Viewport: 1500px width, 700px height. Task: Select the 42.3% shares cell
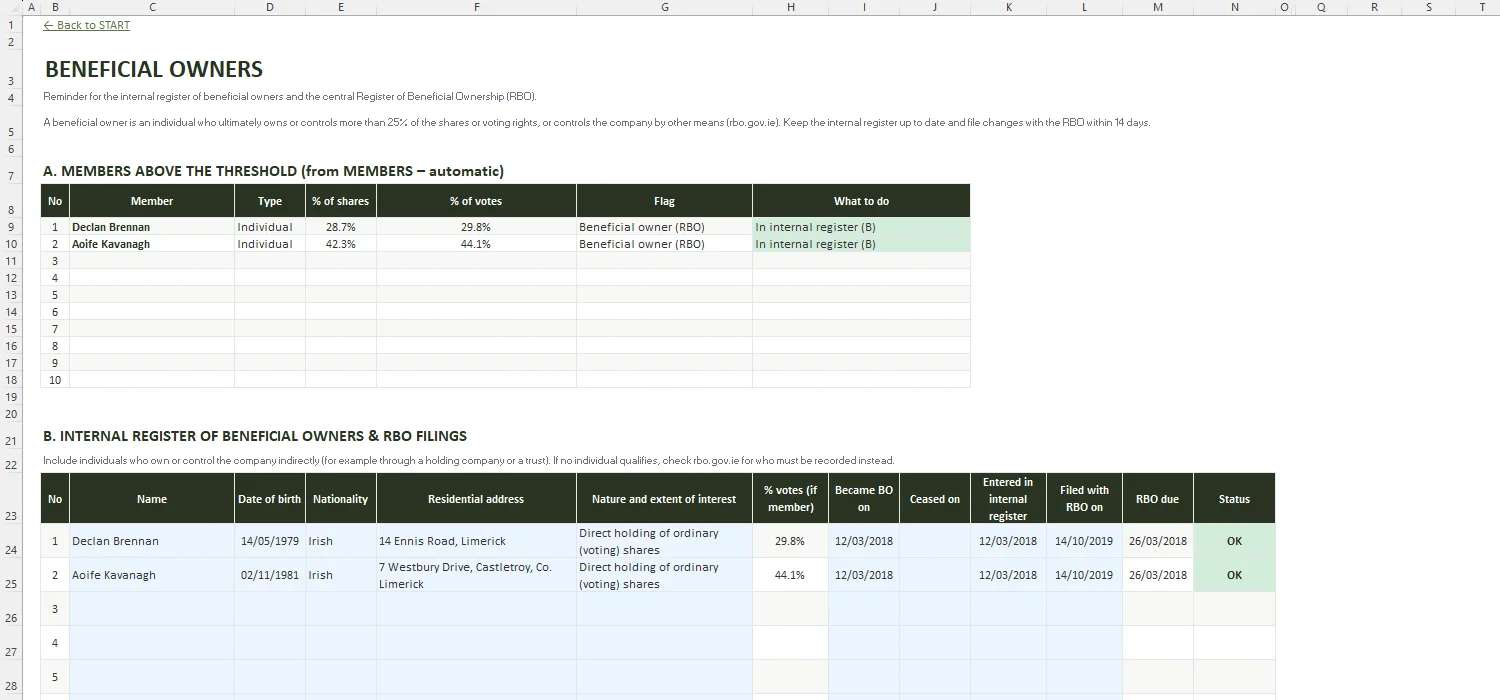pyautogui.click(x=340, y=244)
